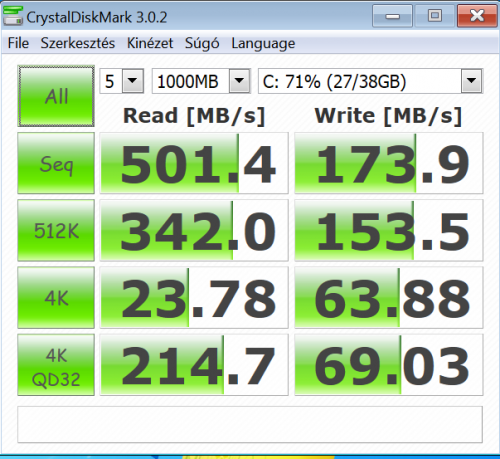Minimize the CrystalDiskMark window
This screenshot has width=500, height=459.
392,16
